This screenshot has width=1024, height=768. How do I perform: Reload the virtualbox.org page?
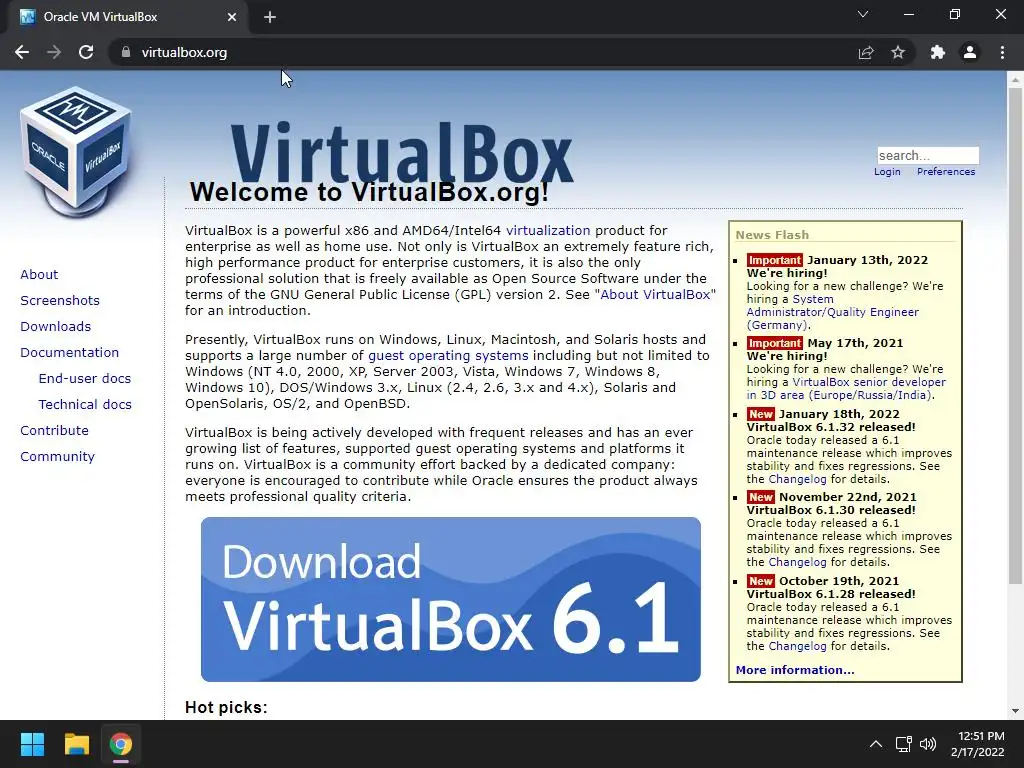(86, 52)
